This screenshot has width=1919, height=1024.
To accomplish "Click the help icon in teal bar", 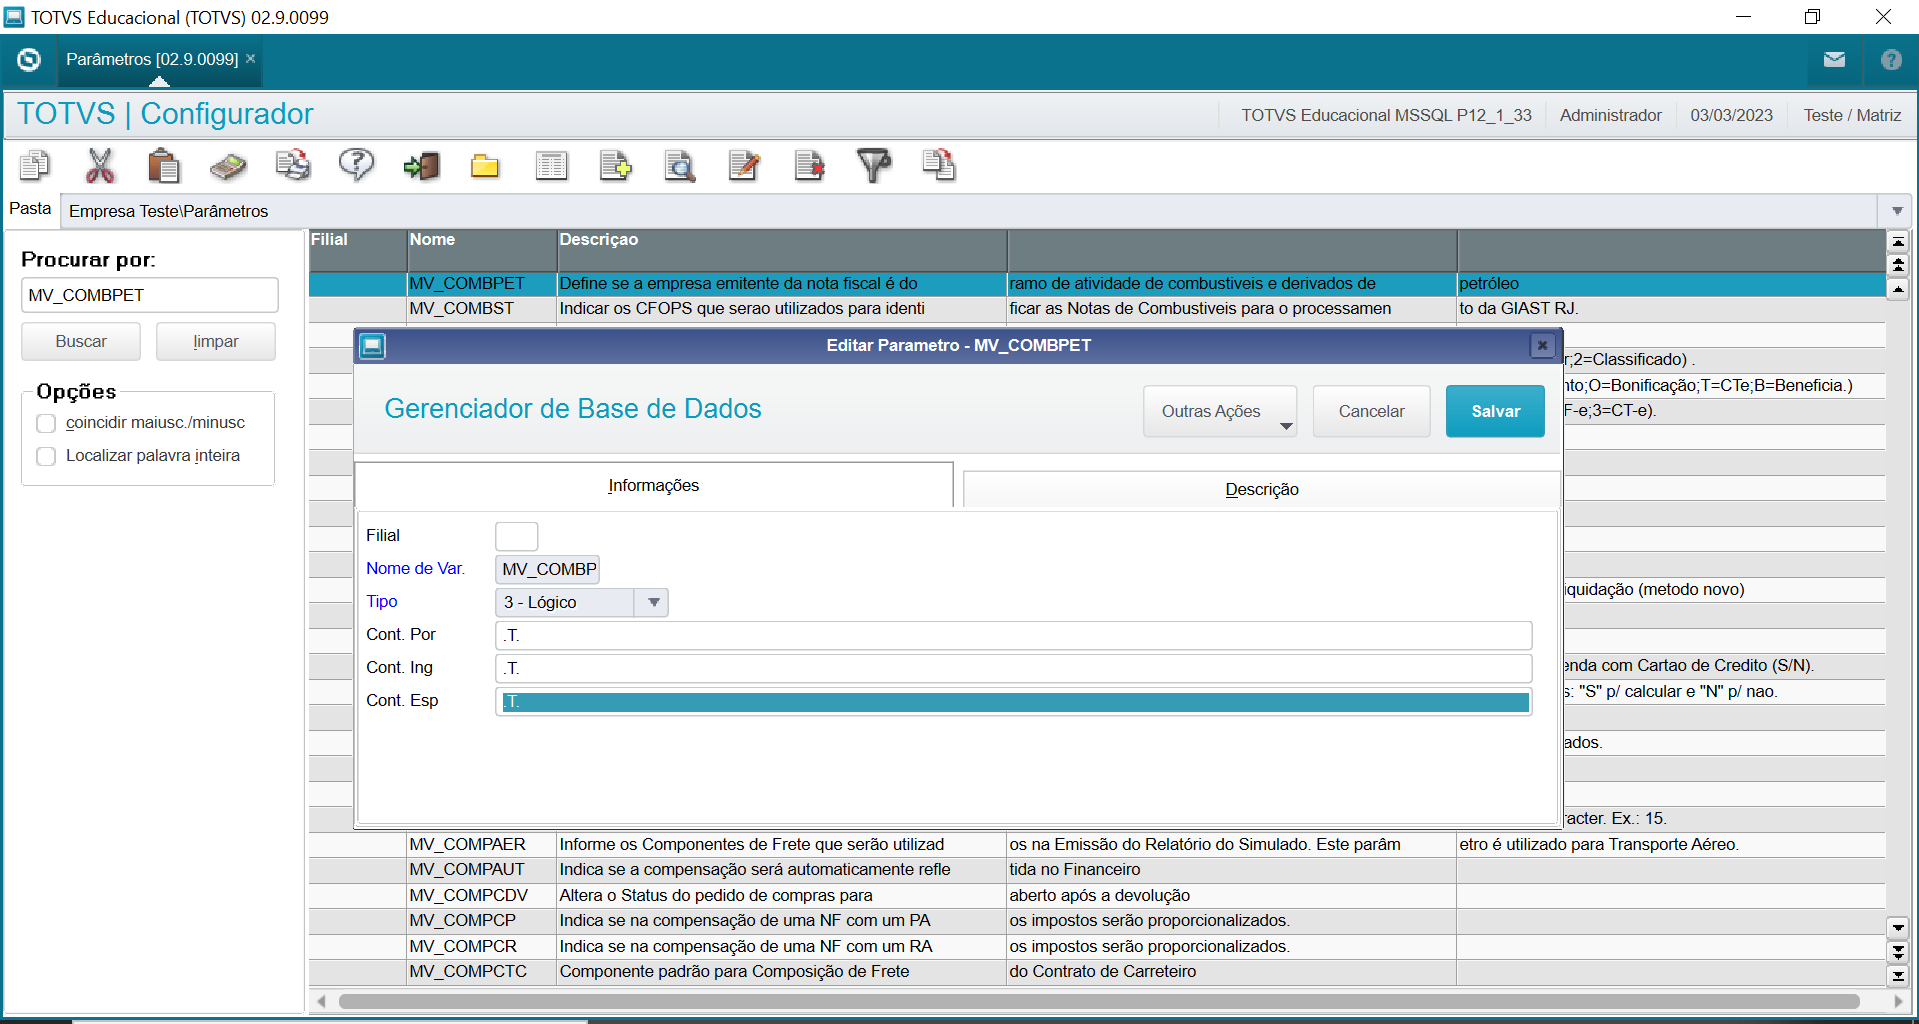I will click(x=1890, y=60).
